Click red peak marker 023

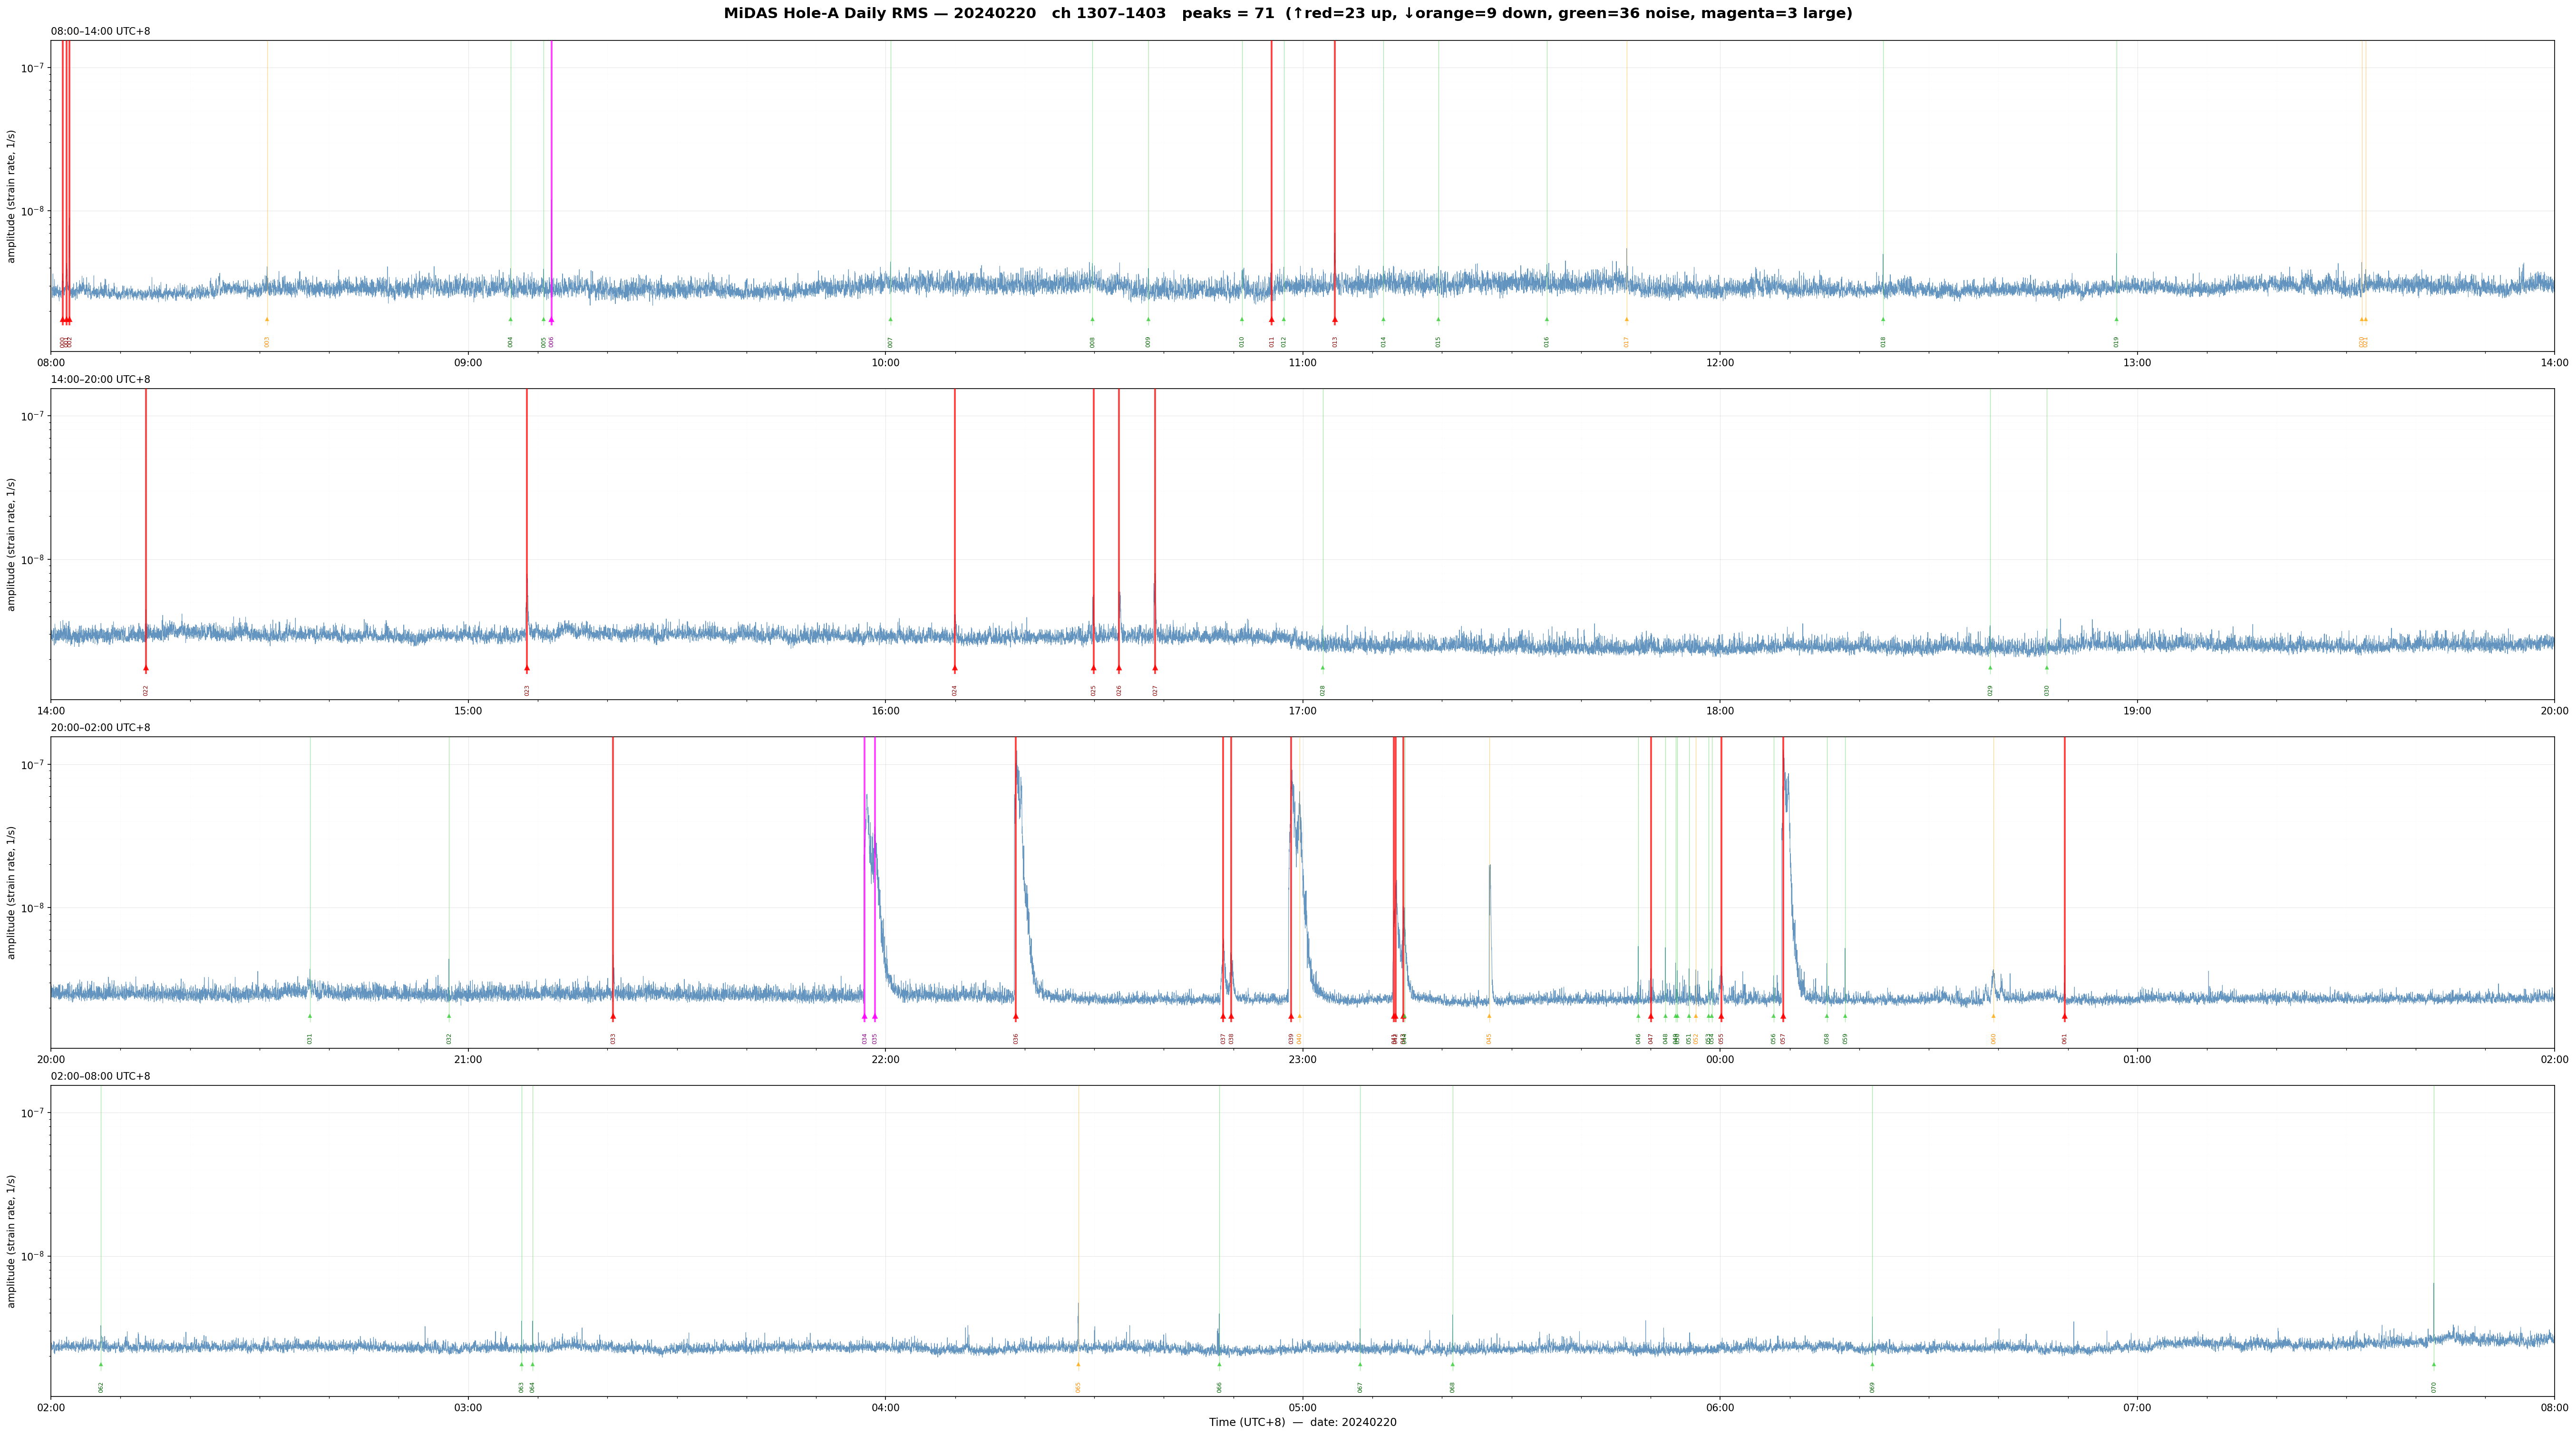527,668
